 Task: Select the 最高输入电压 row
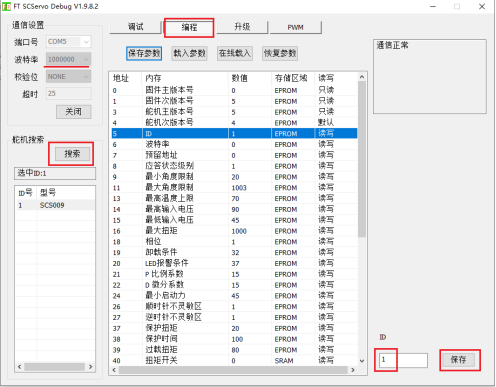[234, 209]
